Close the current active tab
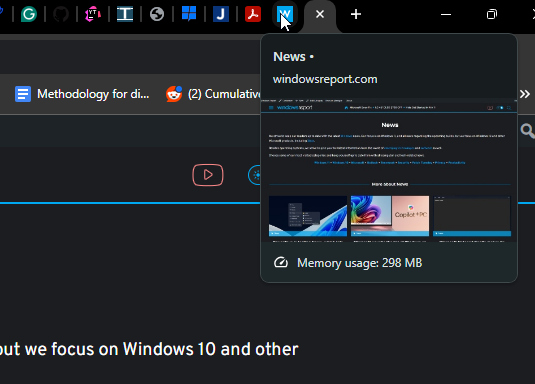Viewport: 535px width, 384px height. (x=320, y=14)
